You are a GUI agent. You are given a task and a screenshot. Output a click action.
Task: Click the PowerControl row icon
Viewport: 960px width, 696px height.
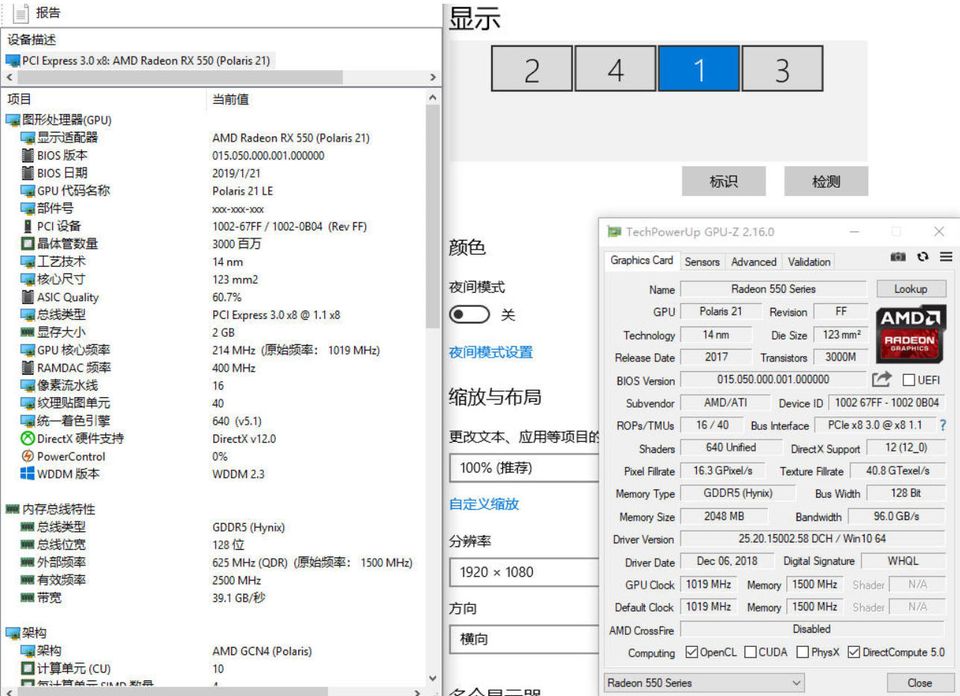pos(28,456)
